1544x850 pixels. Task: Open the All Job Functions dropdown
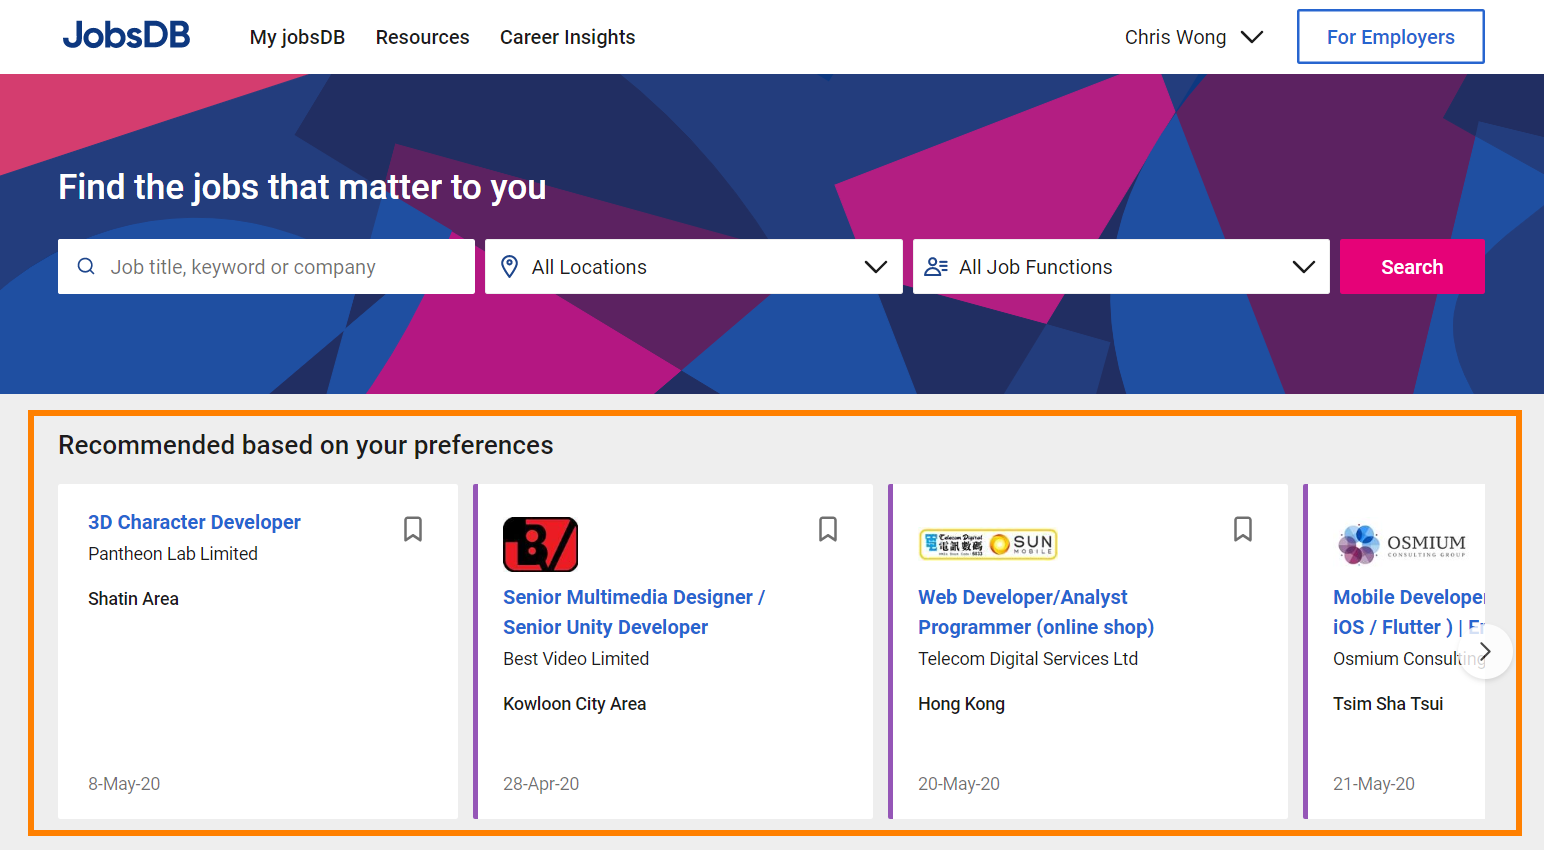(1303, 267)
